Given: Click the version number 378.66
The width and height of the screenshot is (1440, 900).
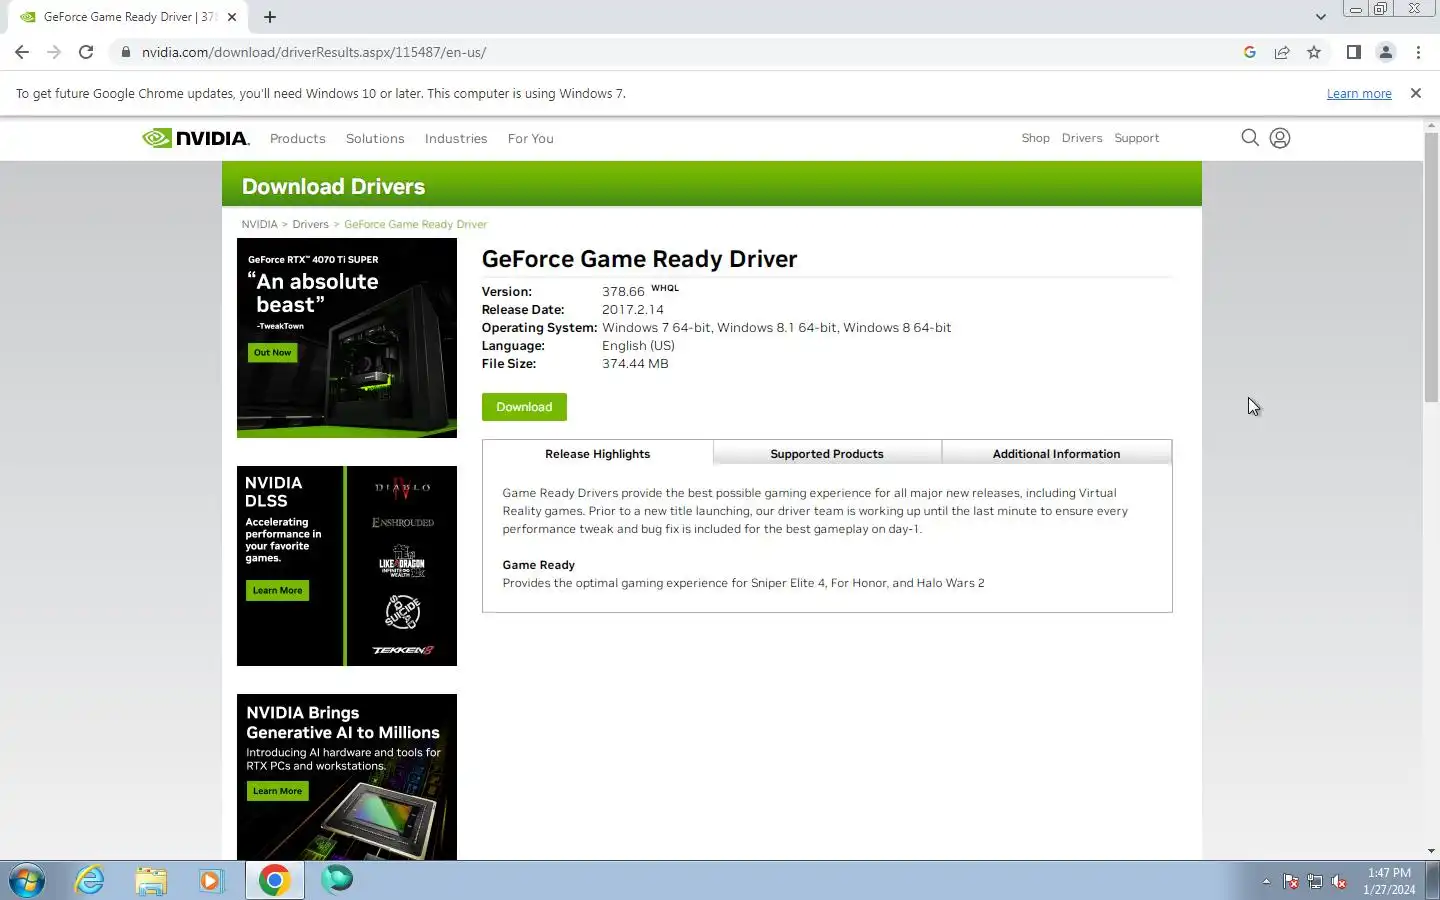Looking at the screenshot, I should point(623,292).
